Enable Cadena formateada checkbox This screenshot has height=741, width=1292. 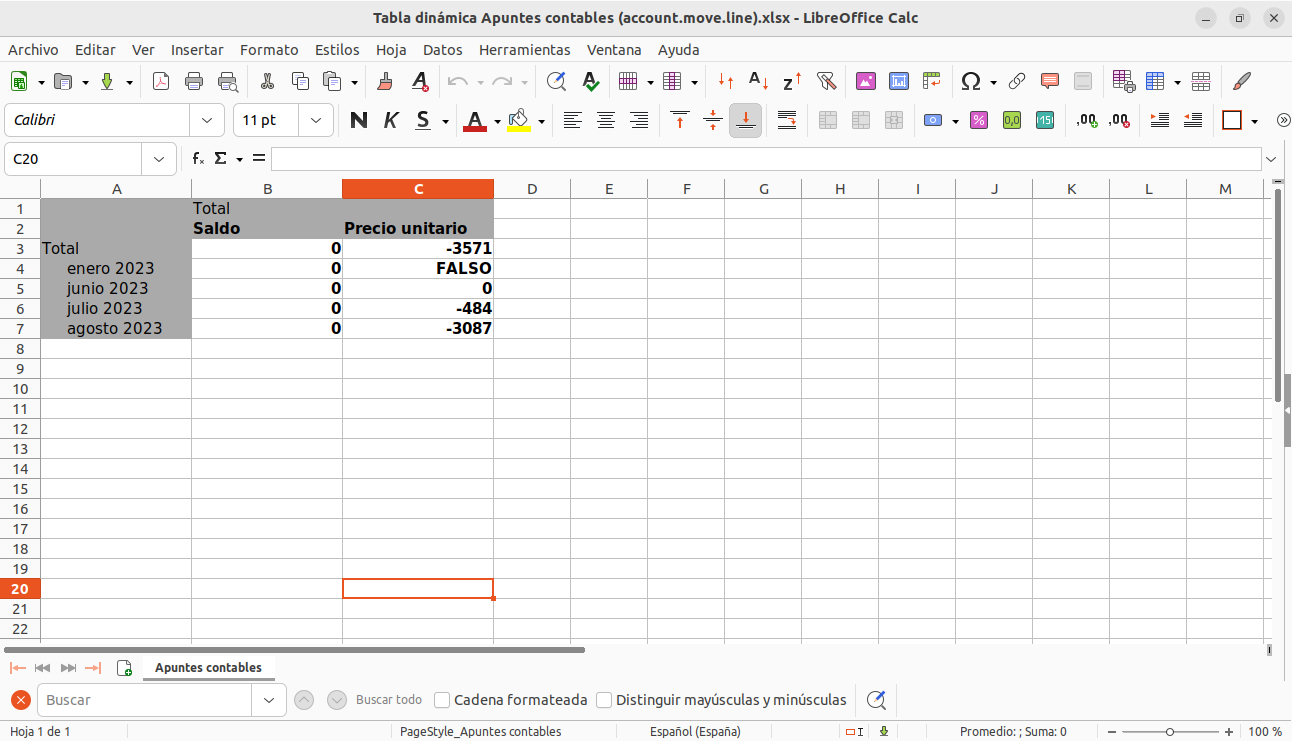click(x=443, y=700)
